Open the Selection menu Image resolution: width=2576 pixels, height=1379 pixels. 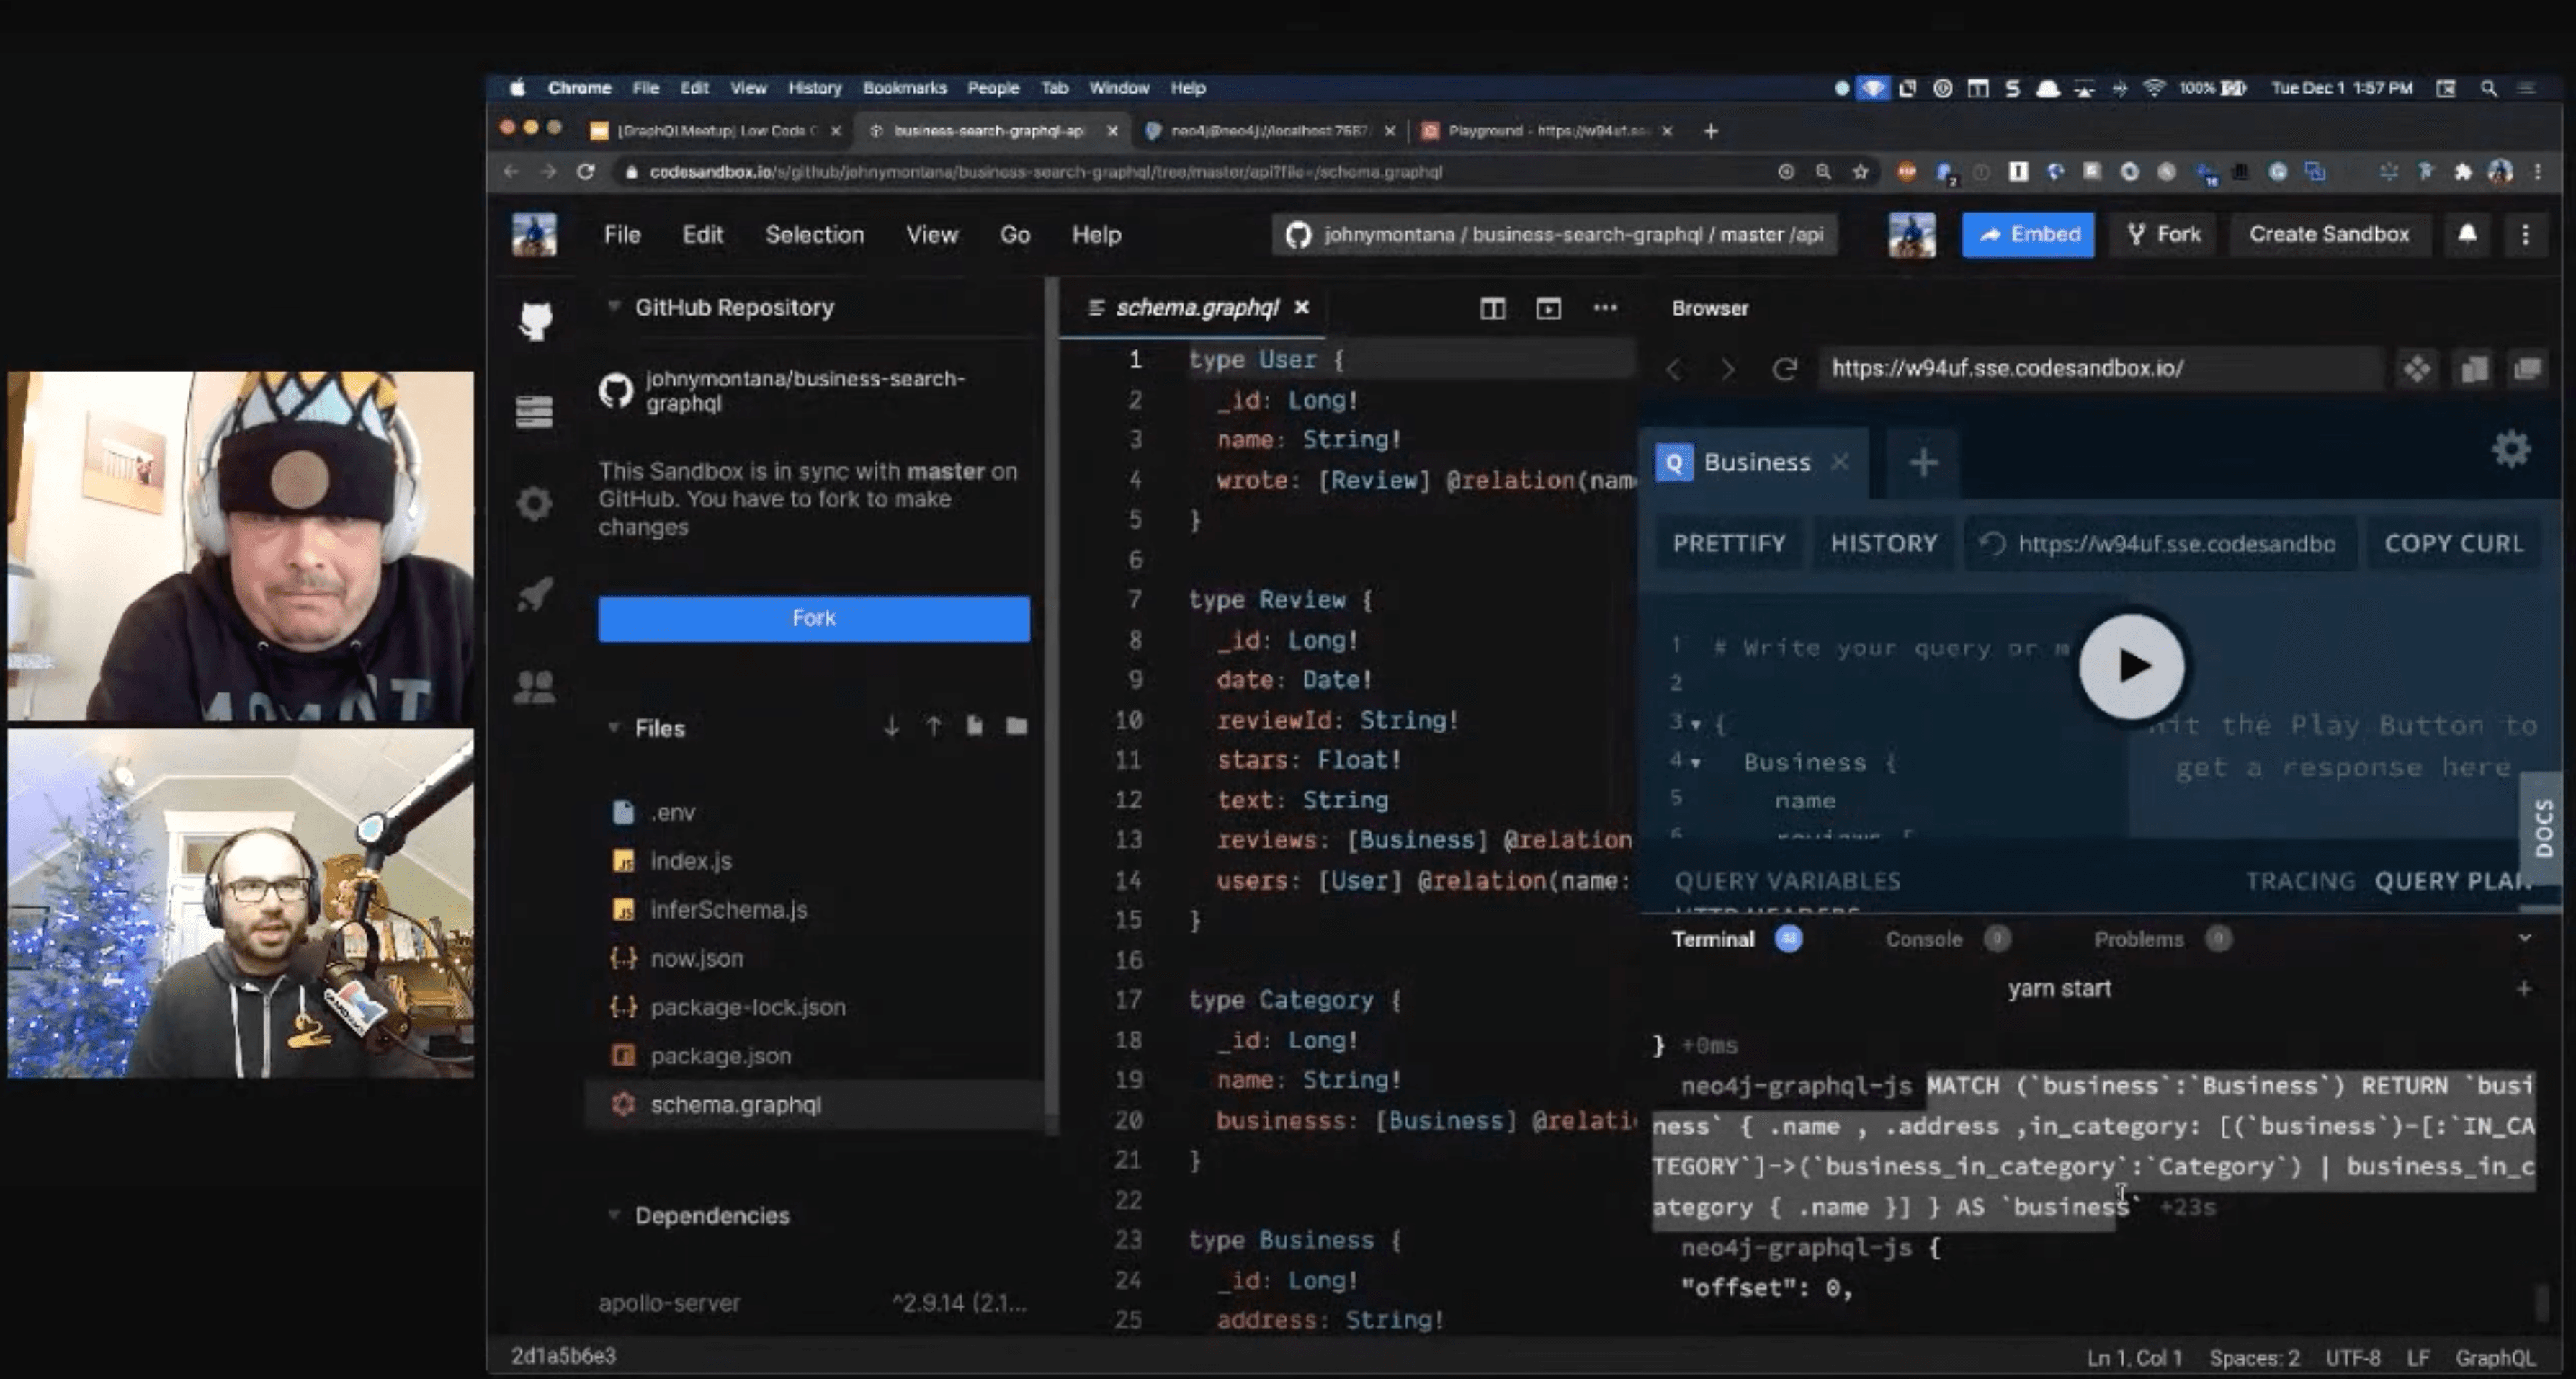tap(814, 234)
